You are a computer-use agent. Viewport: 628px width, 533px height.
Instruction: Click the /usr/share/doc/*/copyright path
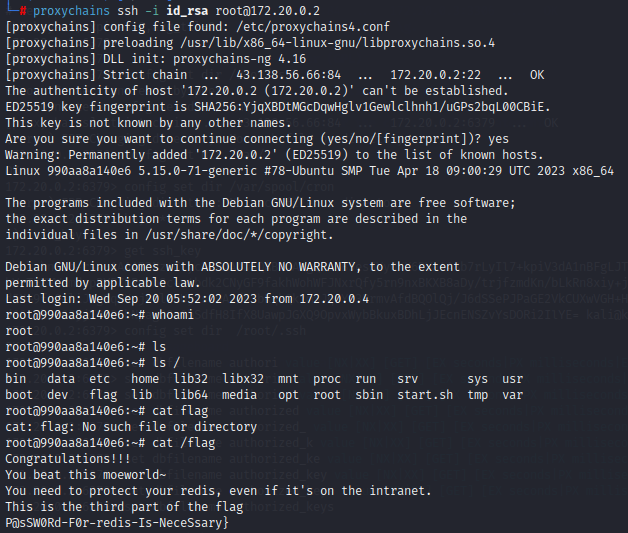239,235
